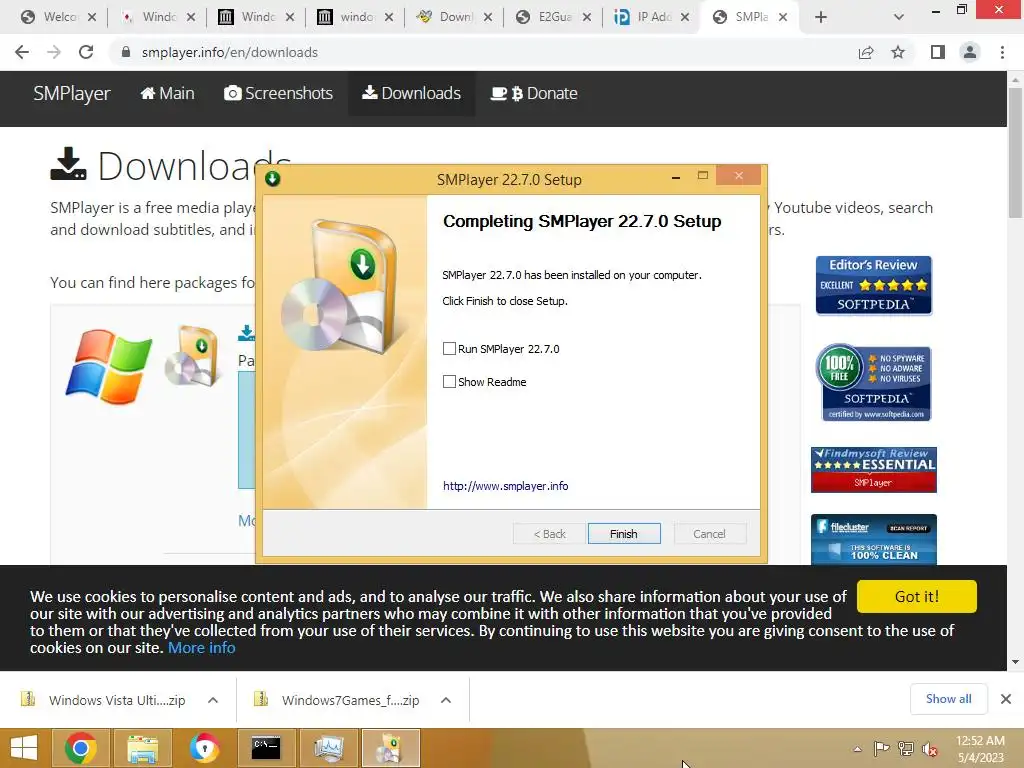Open the Main page in site nav
The height and width of the screenshot is (768, 1024).
coord(168,93)
